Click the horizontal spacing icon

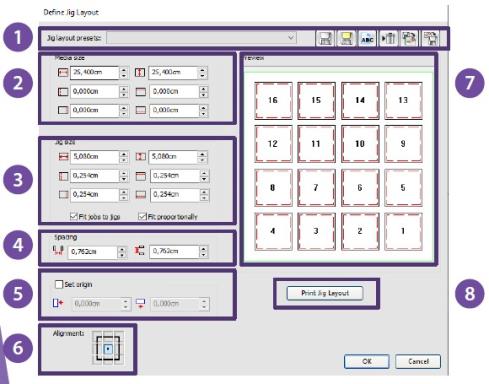tap(58, 251)
